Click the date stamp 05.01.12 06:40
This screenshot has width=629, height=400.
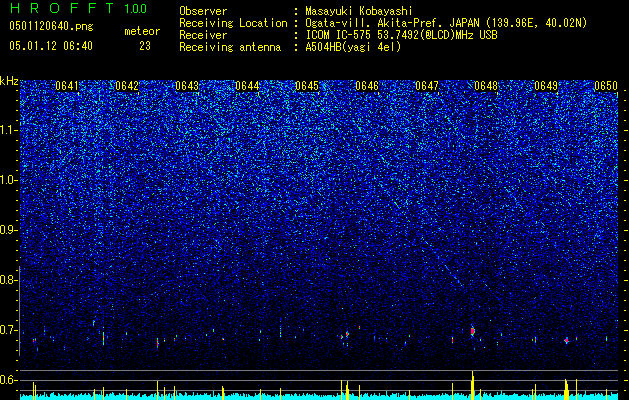(51, 46)
